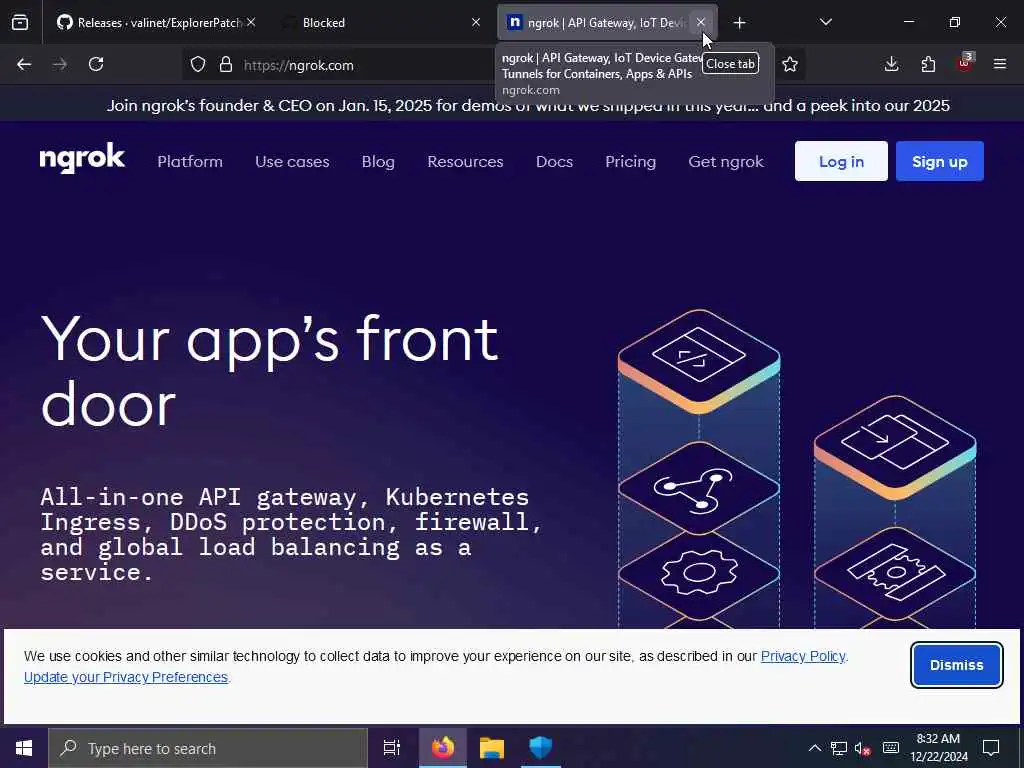Open the Resources menu

pyautogui.click(x=465, y=161)
